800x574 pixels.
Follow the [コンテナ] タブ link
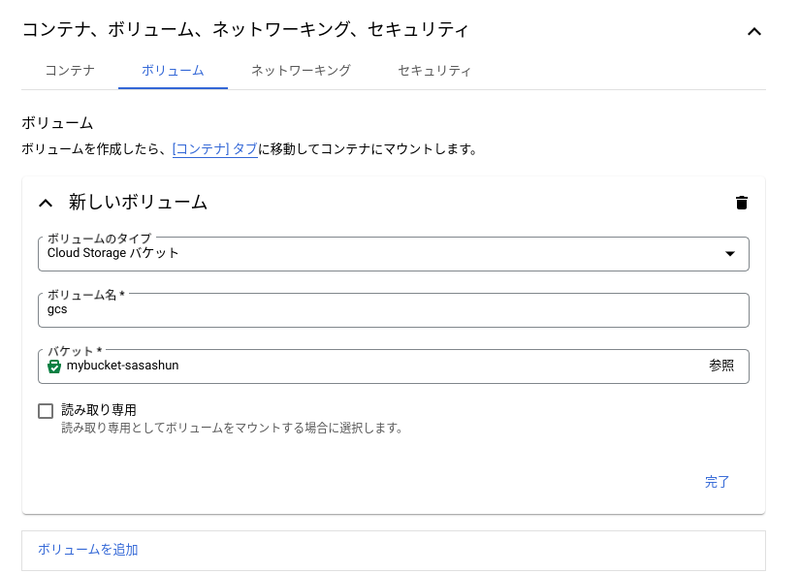click(x=215, y=149)
